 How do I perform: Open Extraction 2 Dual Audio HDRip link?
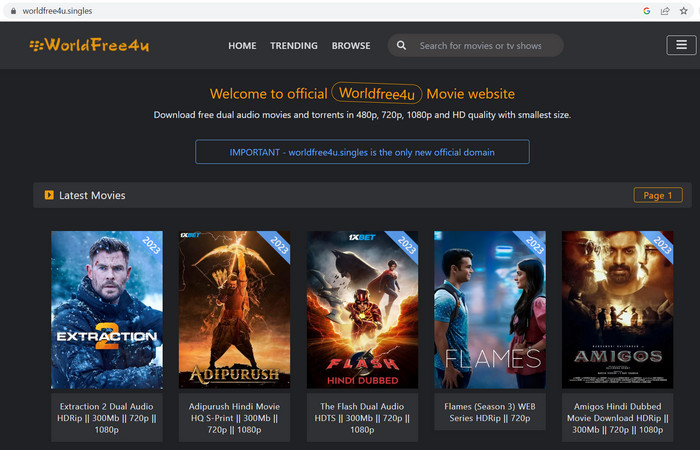pyautogui.click(x=107, y=418)
